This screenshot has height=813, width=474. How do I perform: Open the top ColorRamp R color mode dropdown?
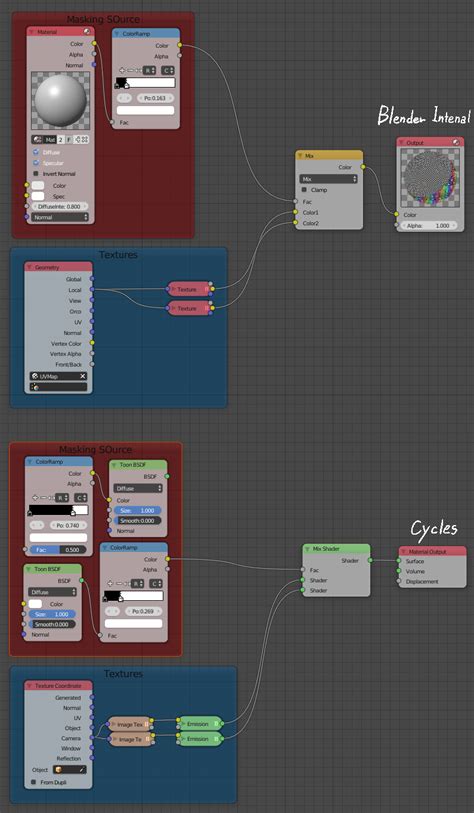[149, 71]
